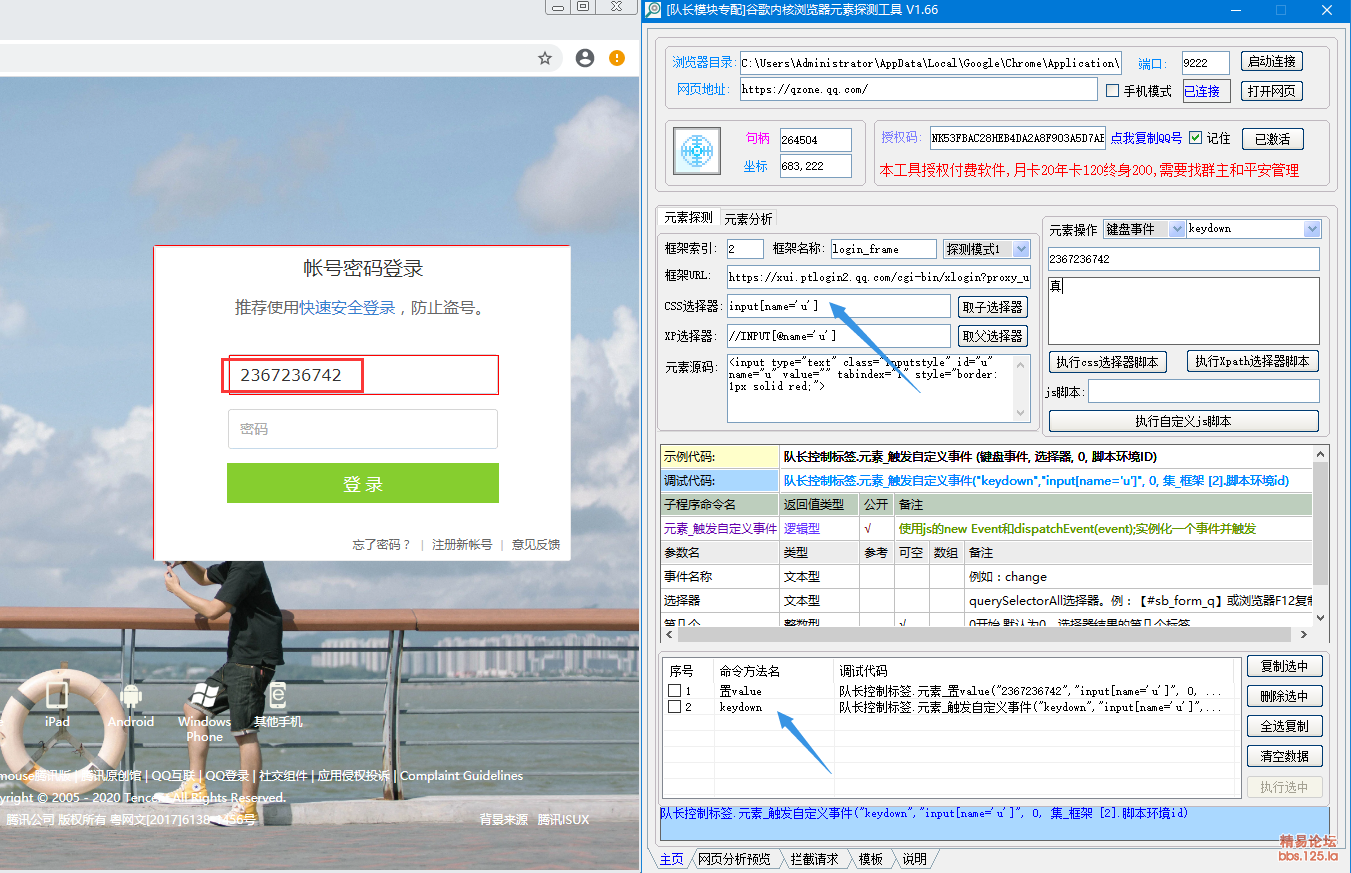
Task: Click the 忘了密码？ link
Action: point(381,545)
